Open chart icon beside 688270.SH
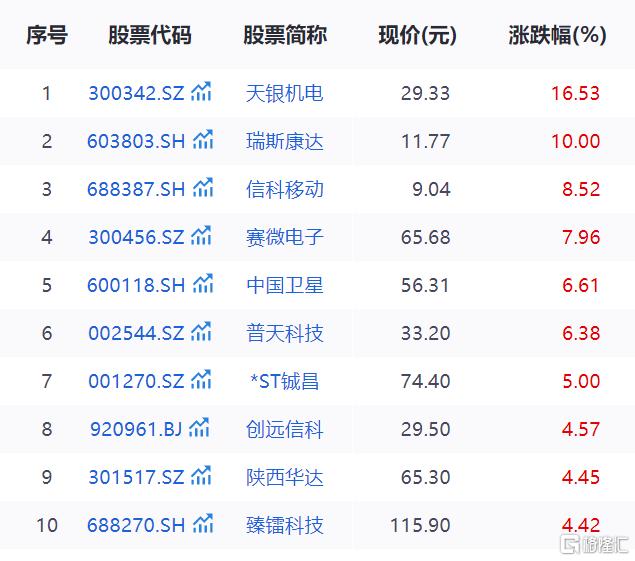 (x=203, y=523)
